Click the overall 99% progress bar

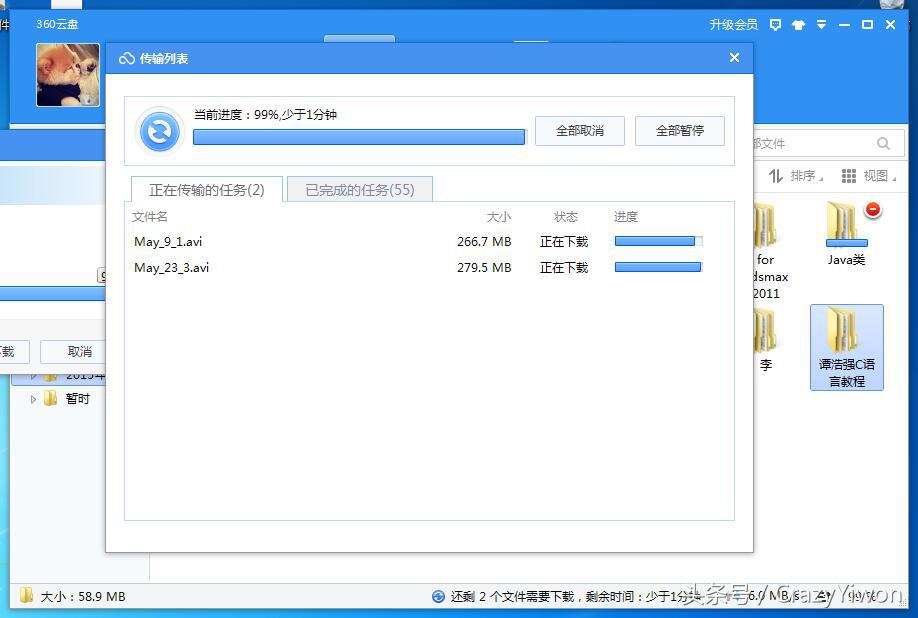[x=358, y=136]
